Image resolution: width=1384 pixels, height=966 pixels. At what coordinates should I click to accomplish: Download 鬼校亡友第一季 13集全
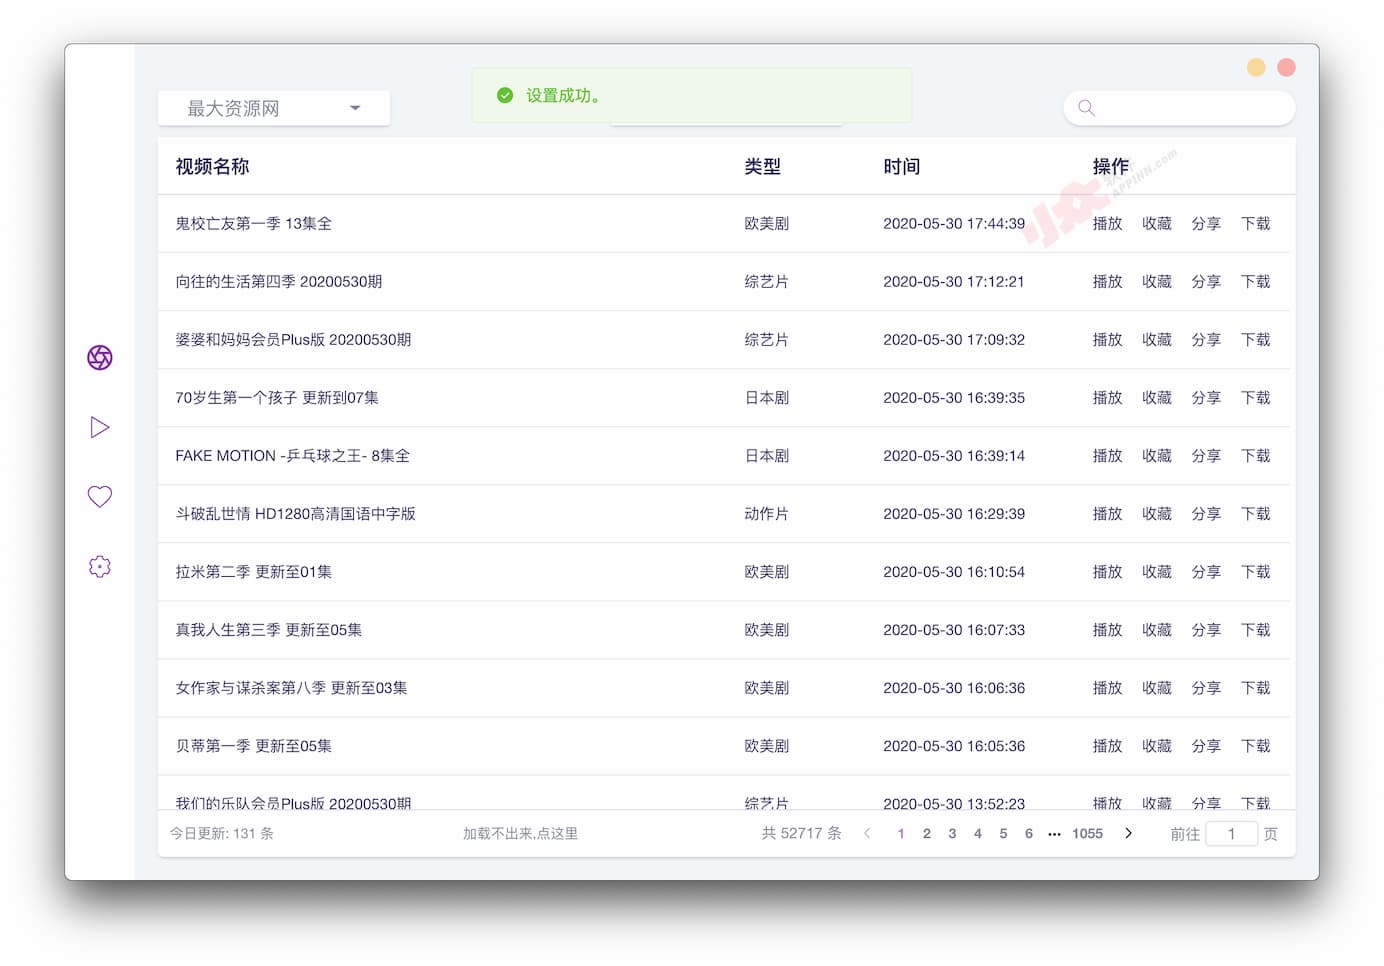pyautogui.click(x=1256, y=224)
